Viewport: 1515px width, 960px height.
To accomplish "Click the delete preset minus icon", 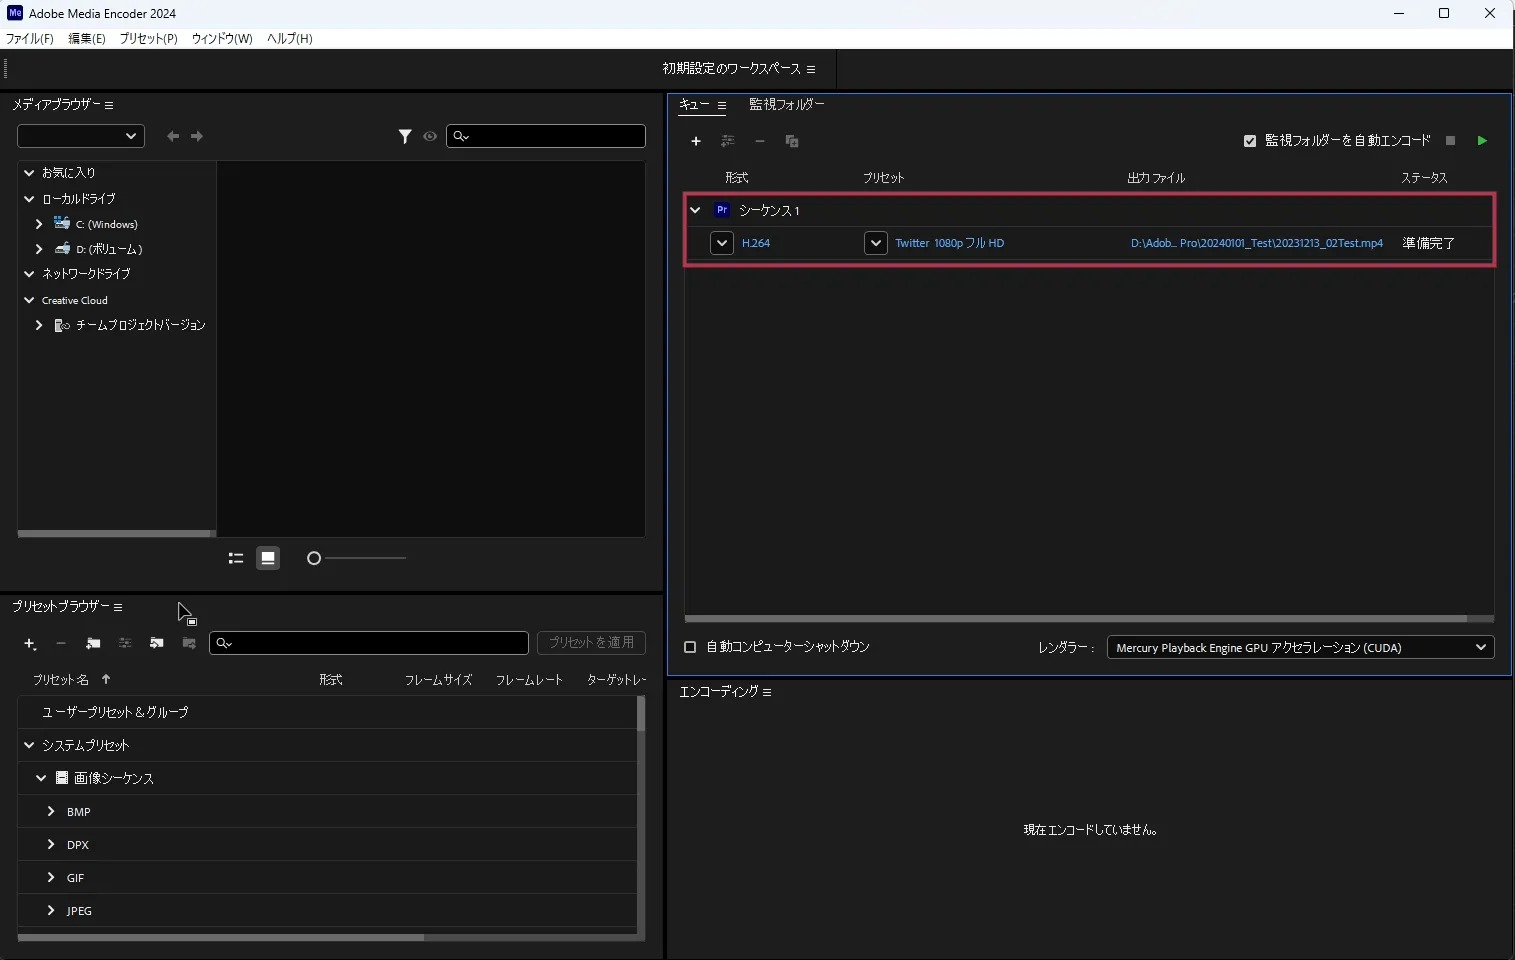I will pyautogui.click(x=61, y=643).
